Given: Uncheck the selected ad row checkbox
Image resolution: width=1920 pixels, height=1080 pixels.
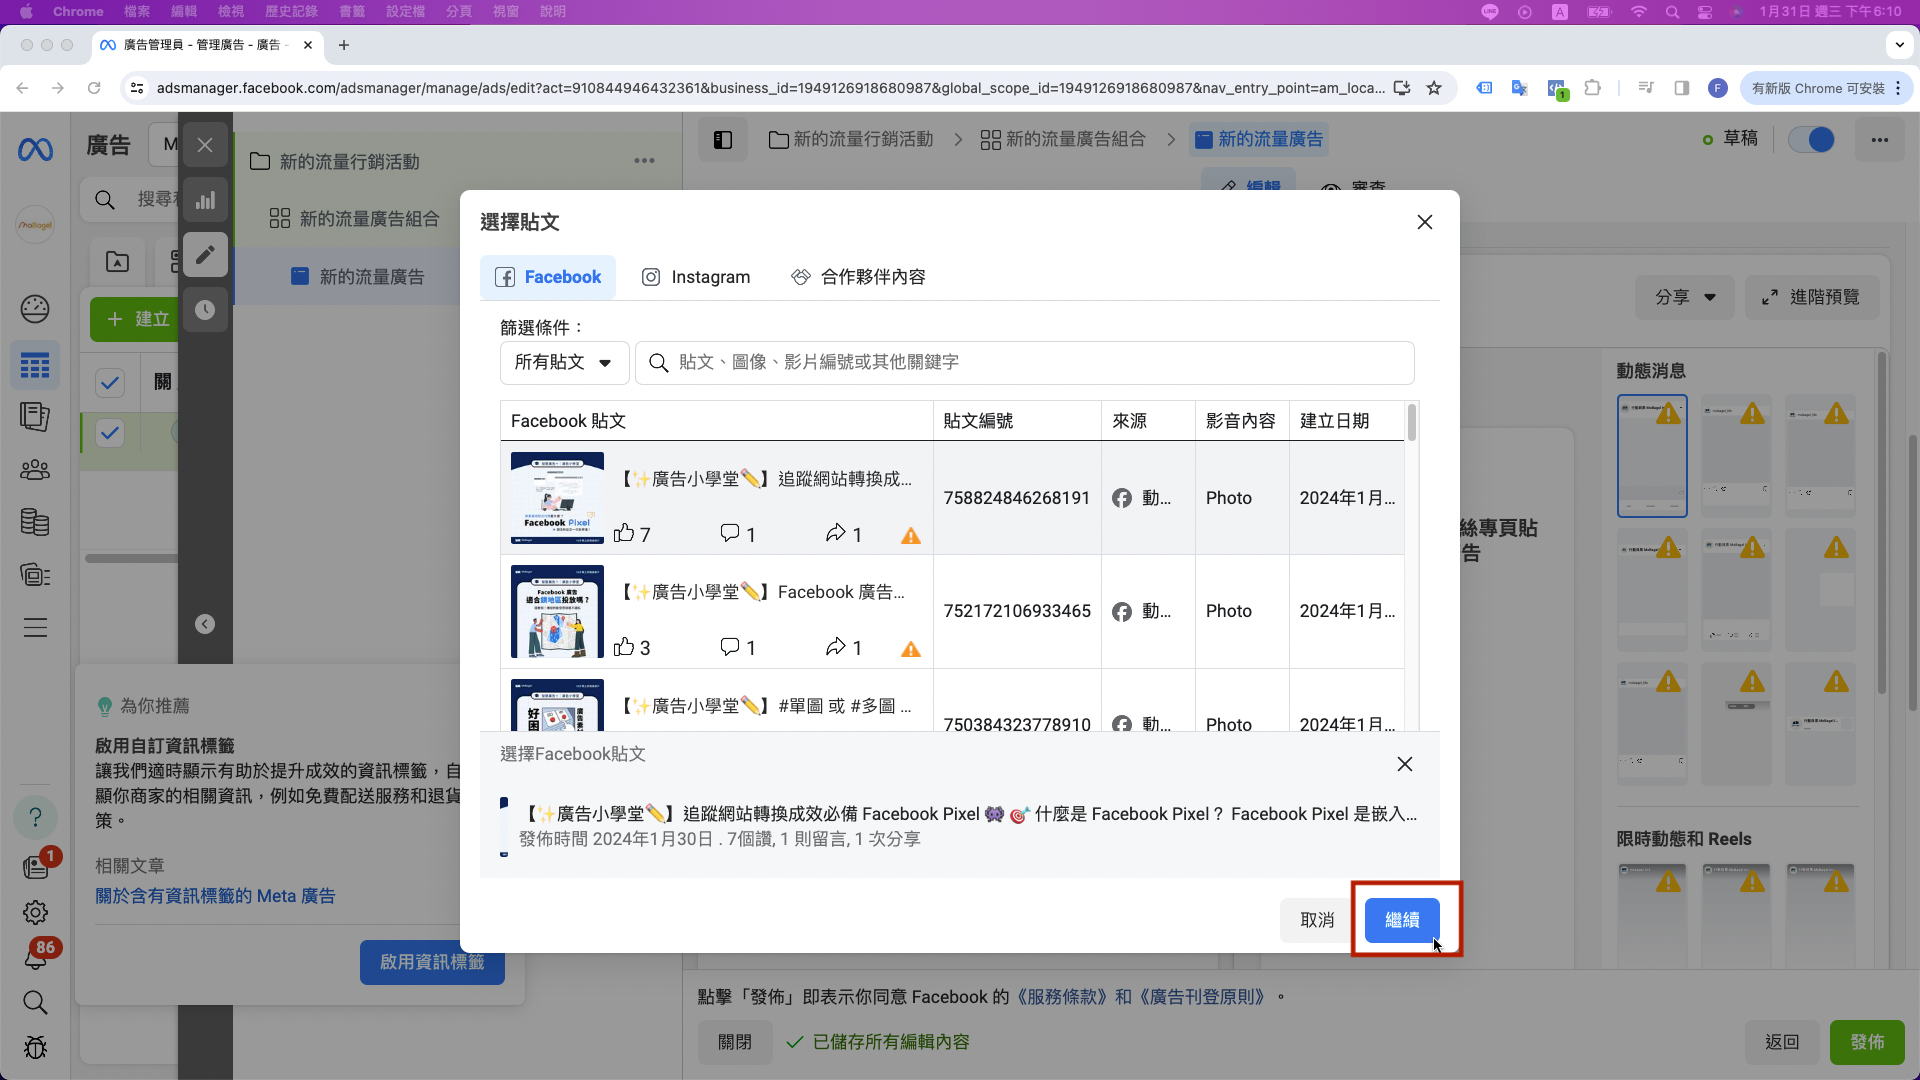Looking at the screenshot, I should 110,433.
